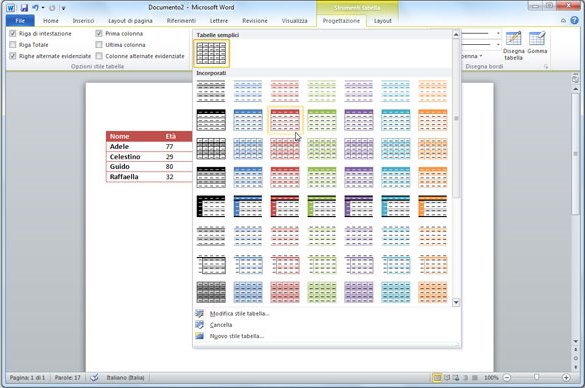Expand the quick access toolbar customize arrow
Image resolution: width=585 pixels, height=388 pixels.
(63, 8)
